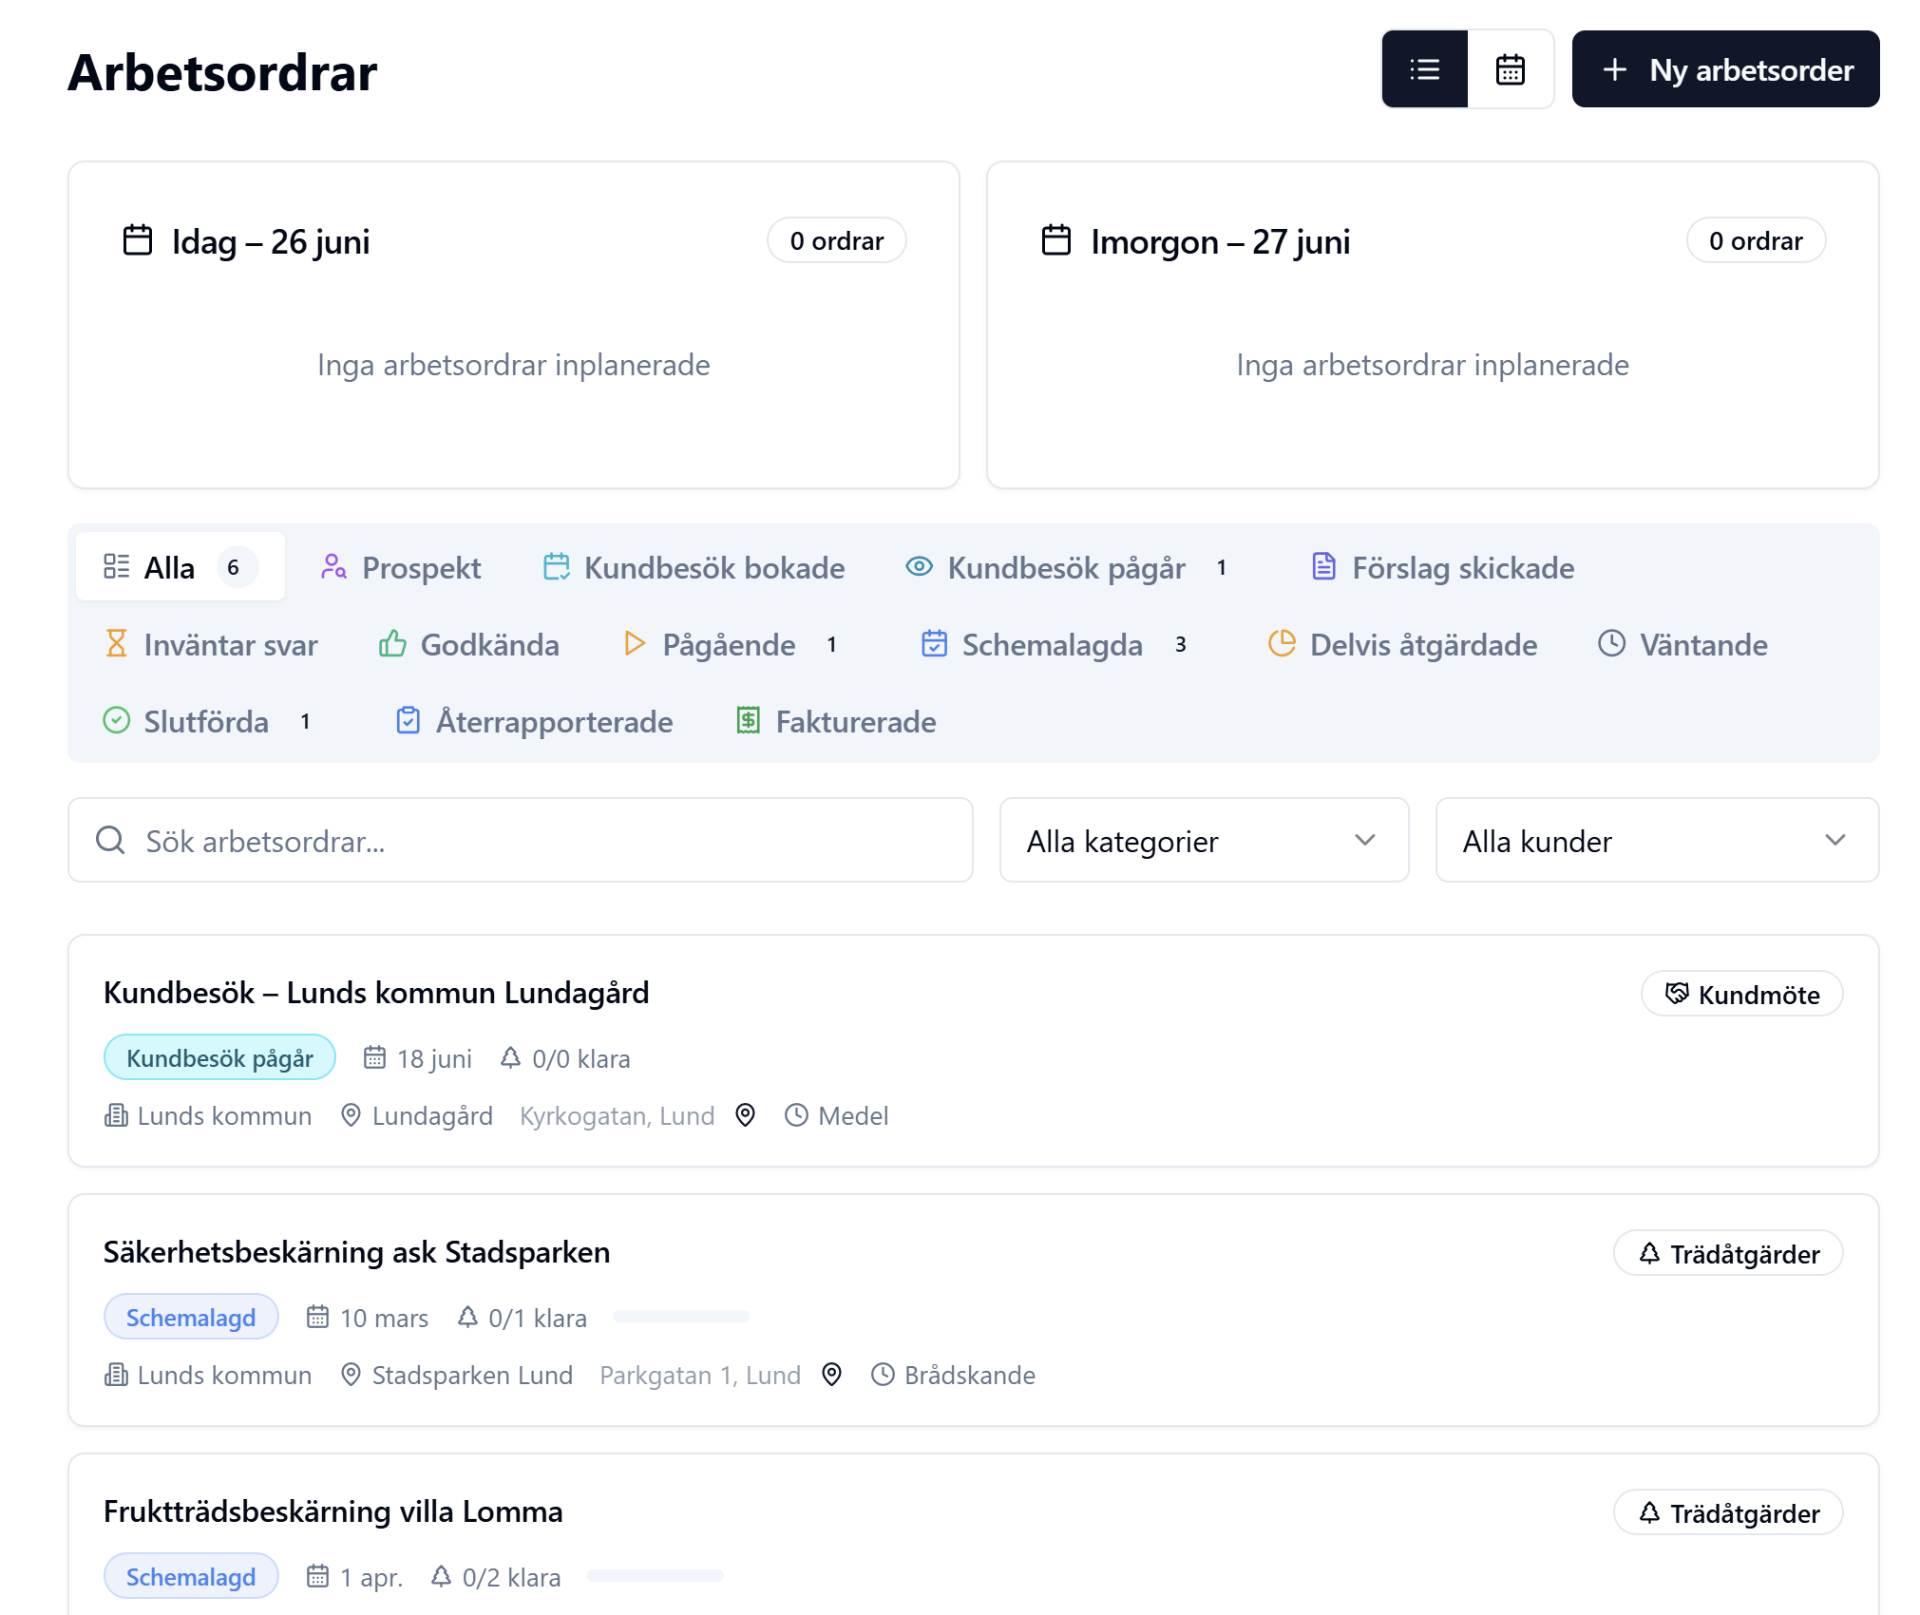1920x1615 pixels.
Task: Click the magnifier icon in search box
Action: [110, 840]
